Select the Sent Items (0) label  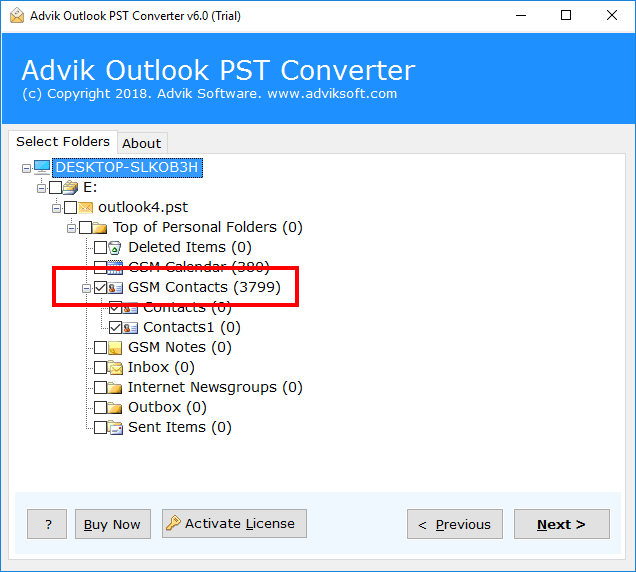[x=180, y=427]
